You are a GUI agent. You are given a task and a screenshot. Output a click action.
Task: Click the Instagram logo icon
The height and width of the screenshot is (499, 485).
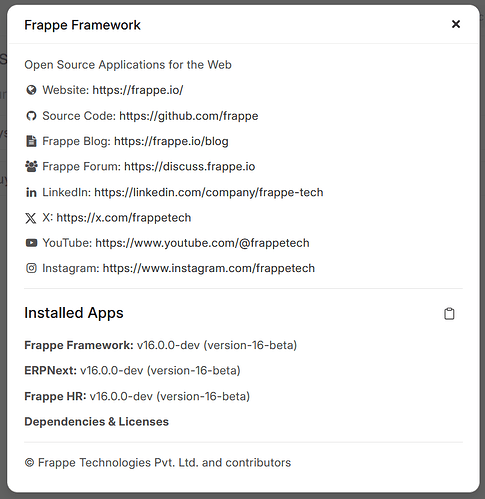coord(31,268)
